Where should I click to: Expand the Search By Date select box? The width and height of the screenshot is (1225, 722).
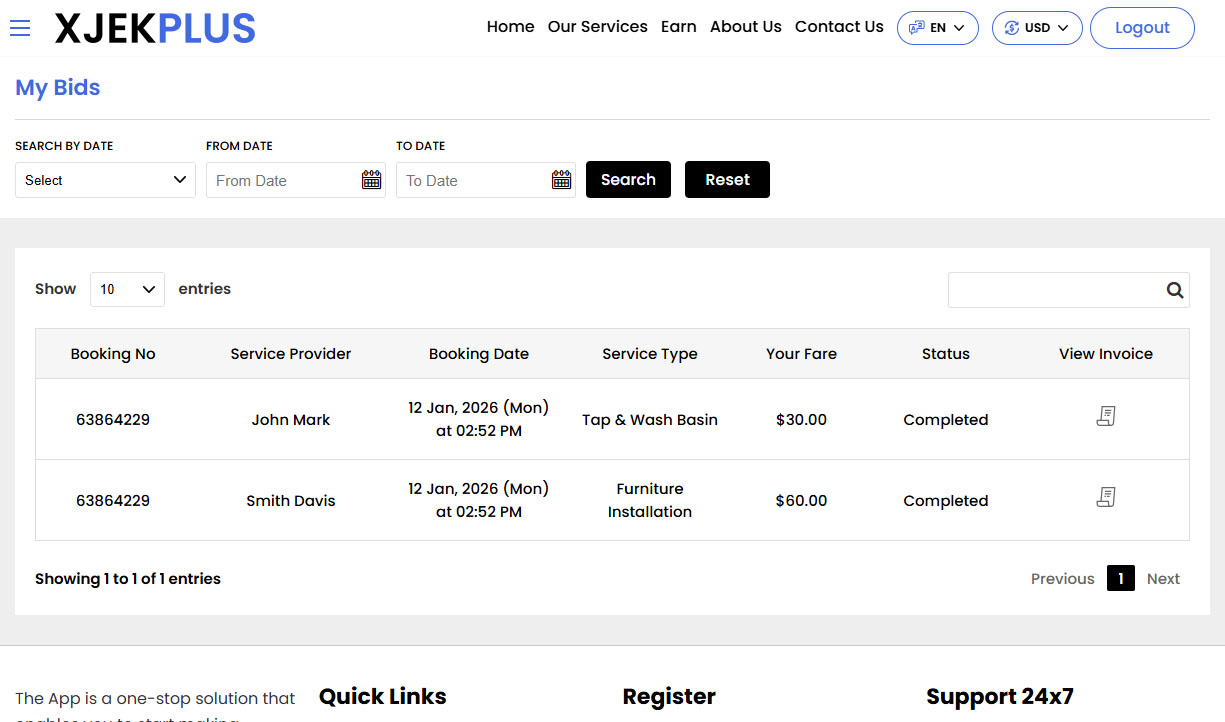[x=105, y=181]
